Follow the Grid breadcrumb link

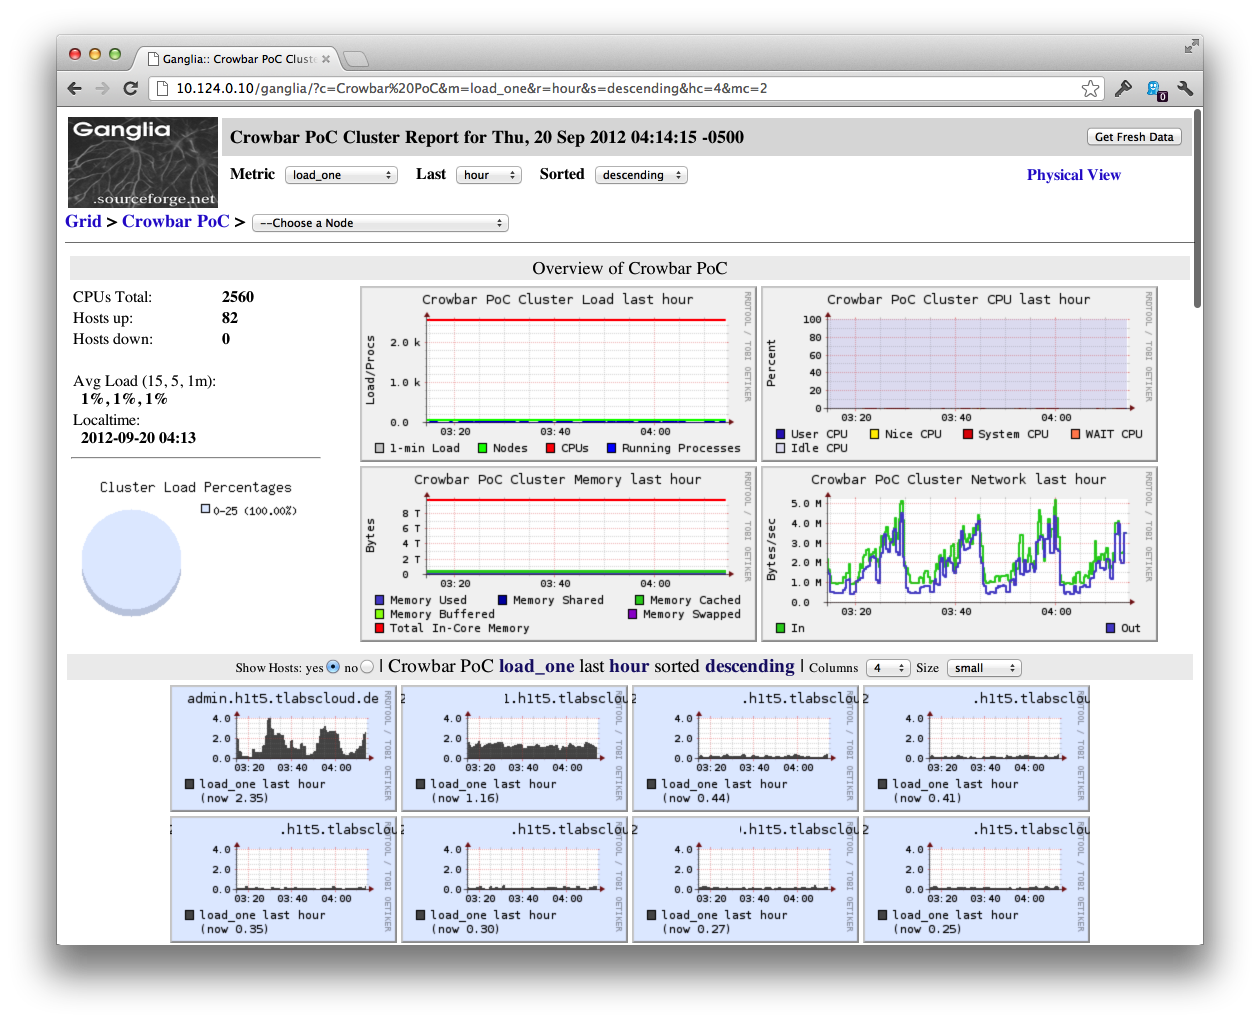(x=83, y=221)
